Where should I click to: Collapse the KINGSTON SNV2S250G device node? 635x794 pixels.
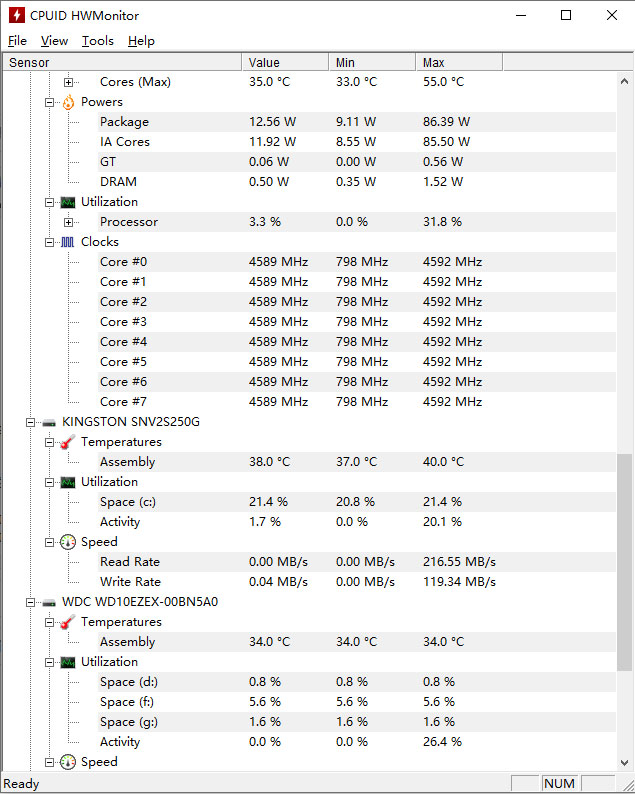(30, 422)
